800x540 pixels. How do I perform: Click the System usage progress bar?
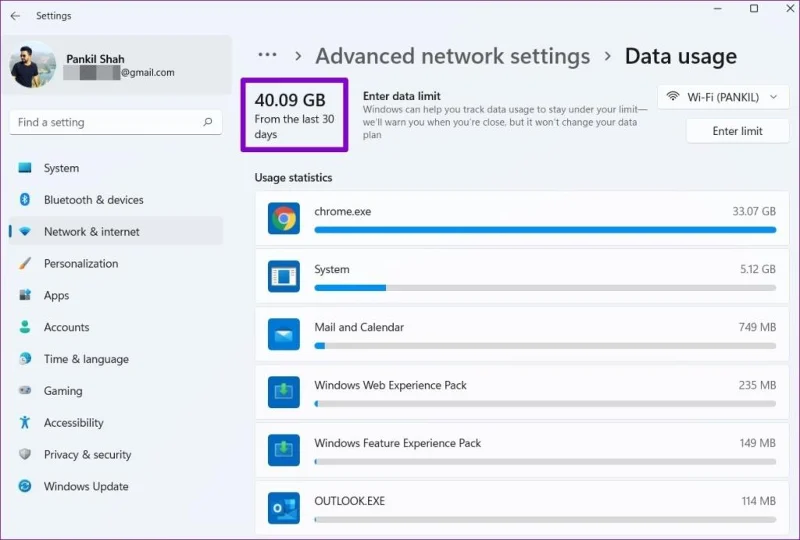545,288
